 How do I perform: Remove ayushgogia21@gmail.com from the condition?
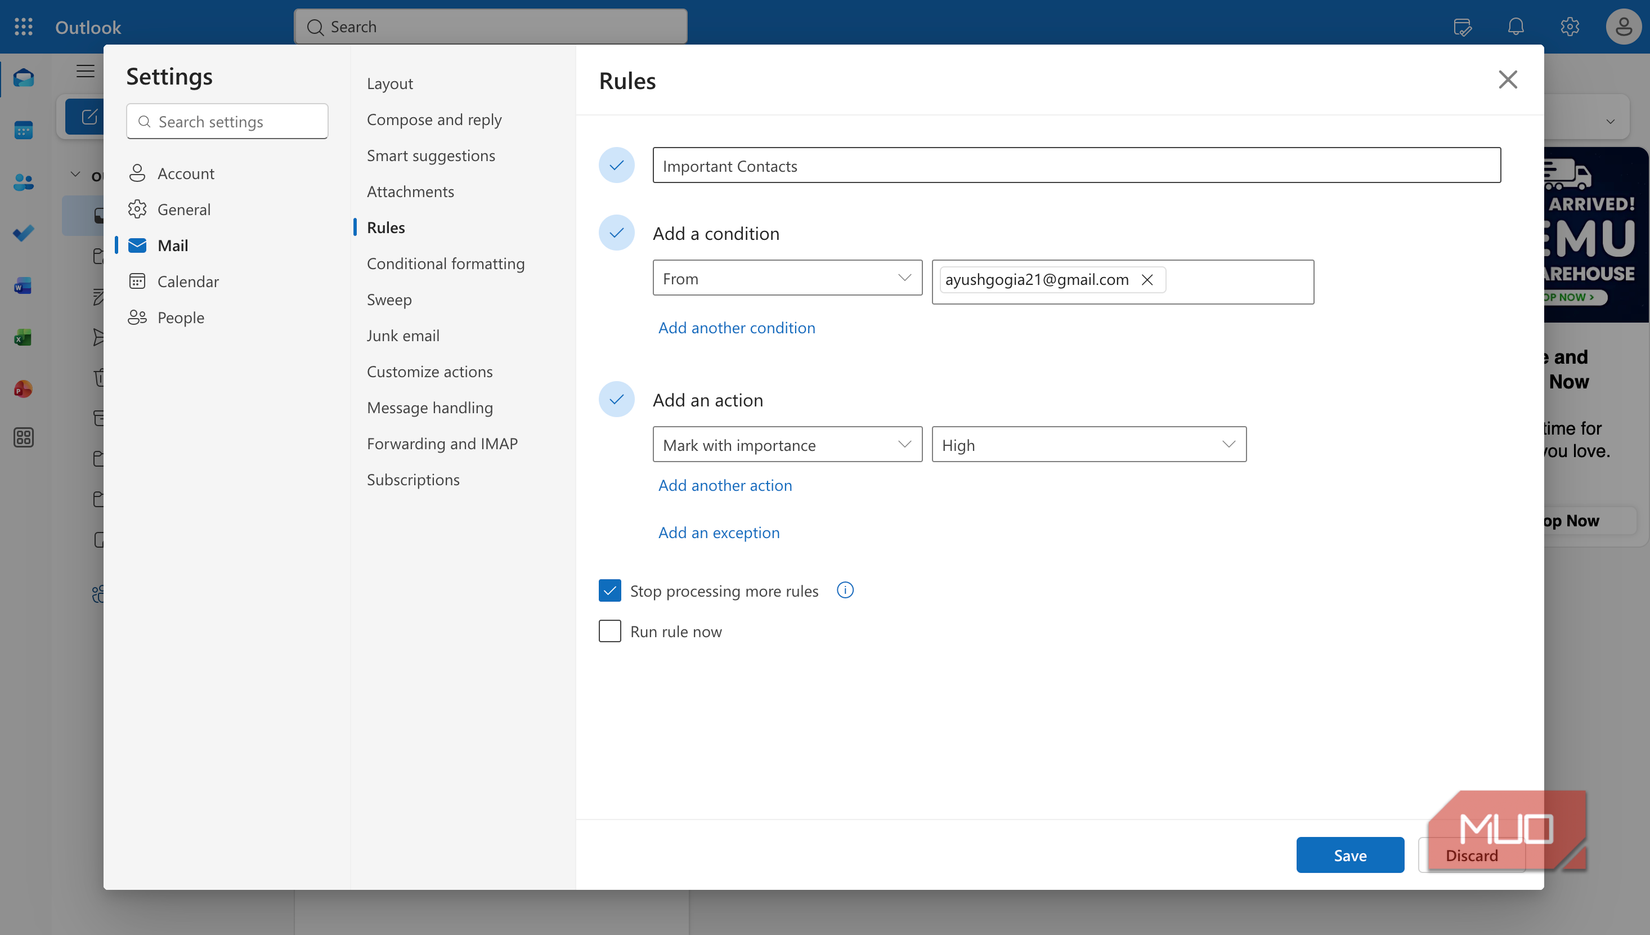coord(1147,280)
